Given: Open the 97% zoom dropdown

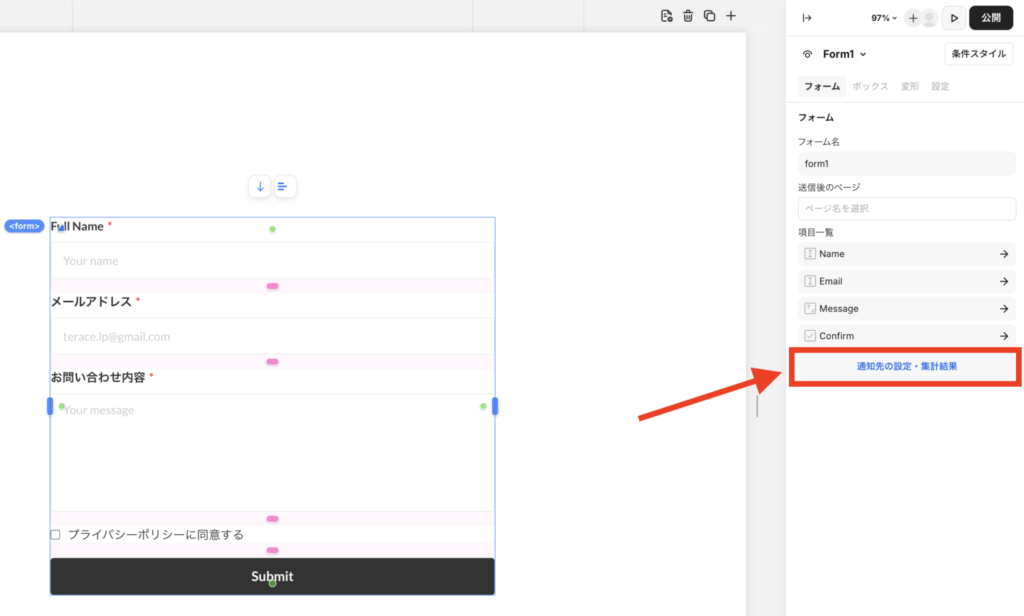Looking at the screenshot, I should 884,18.
